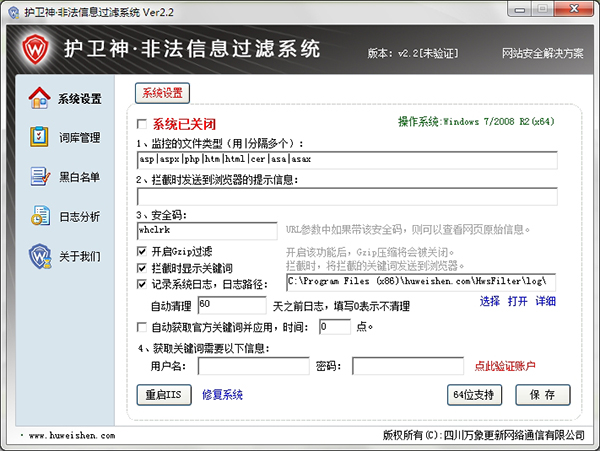Click the 64-bit support (64位支持) button
600x451 pixels.
coord(474,394)
